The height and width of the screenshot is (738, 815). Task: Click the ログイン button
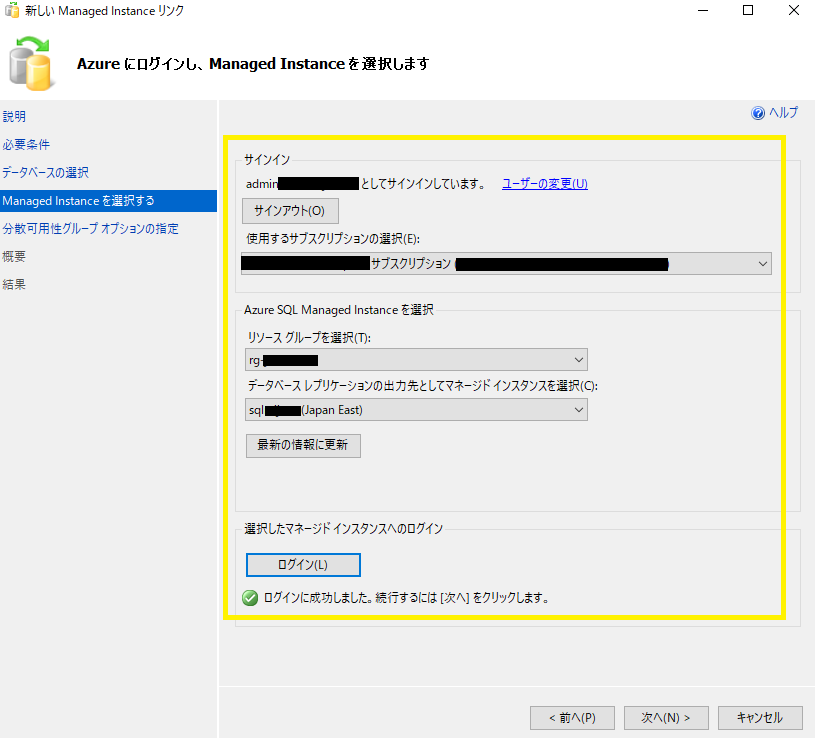point(303,564)
